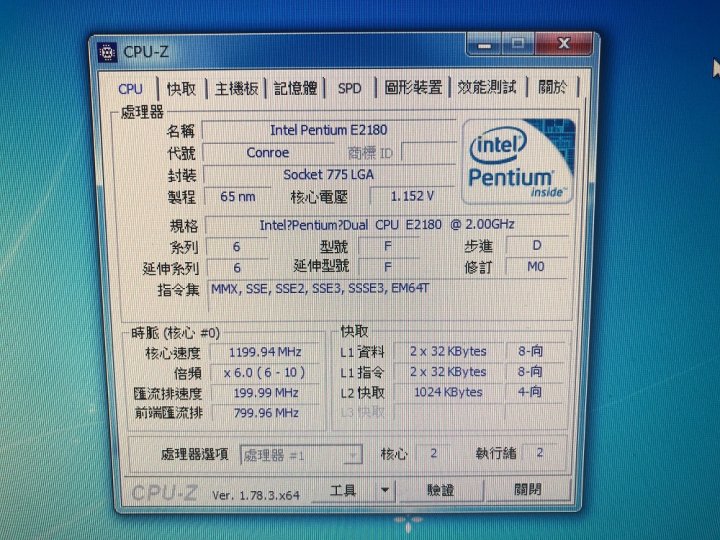Click the 核心 count value field
The height and width of the screenshot is (540, 720).
click(433, 453)
